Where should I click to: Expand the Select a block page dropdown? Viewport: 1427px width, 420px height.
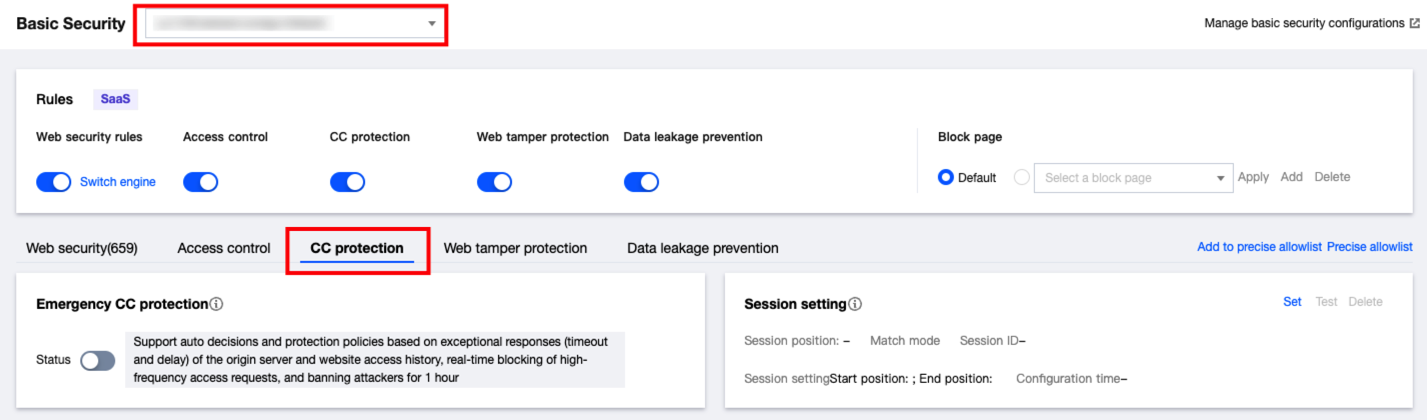coord(1133,178)
